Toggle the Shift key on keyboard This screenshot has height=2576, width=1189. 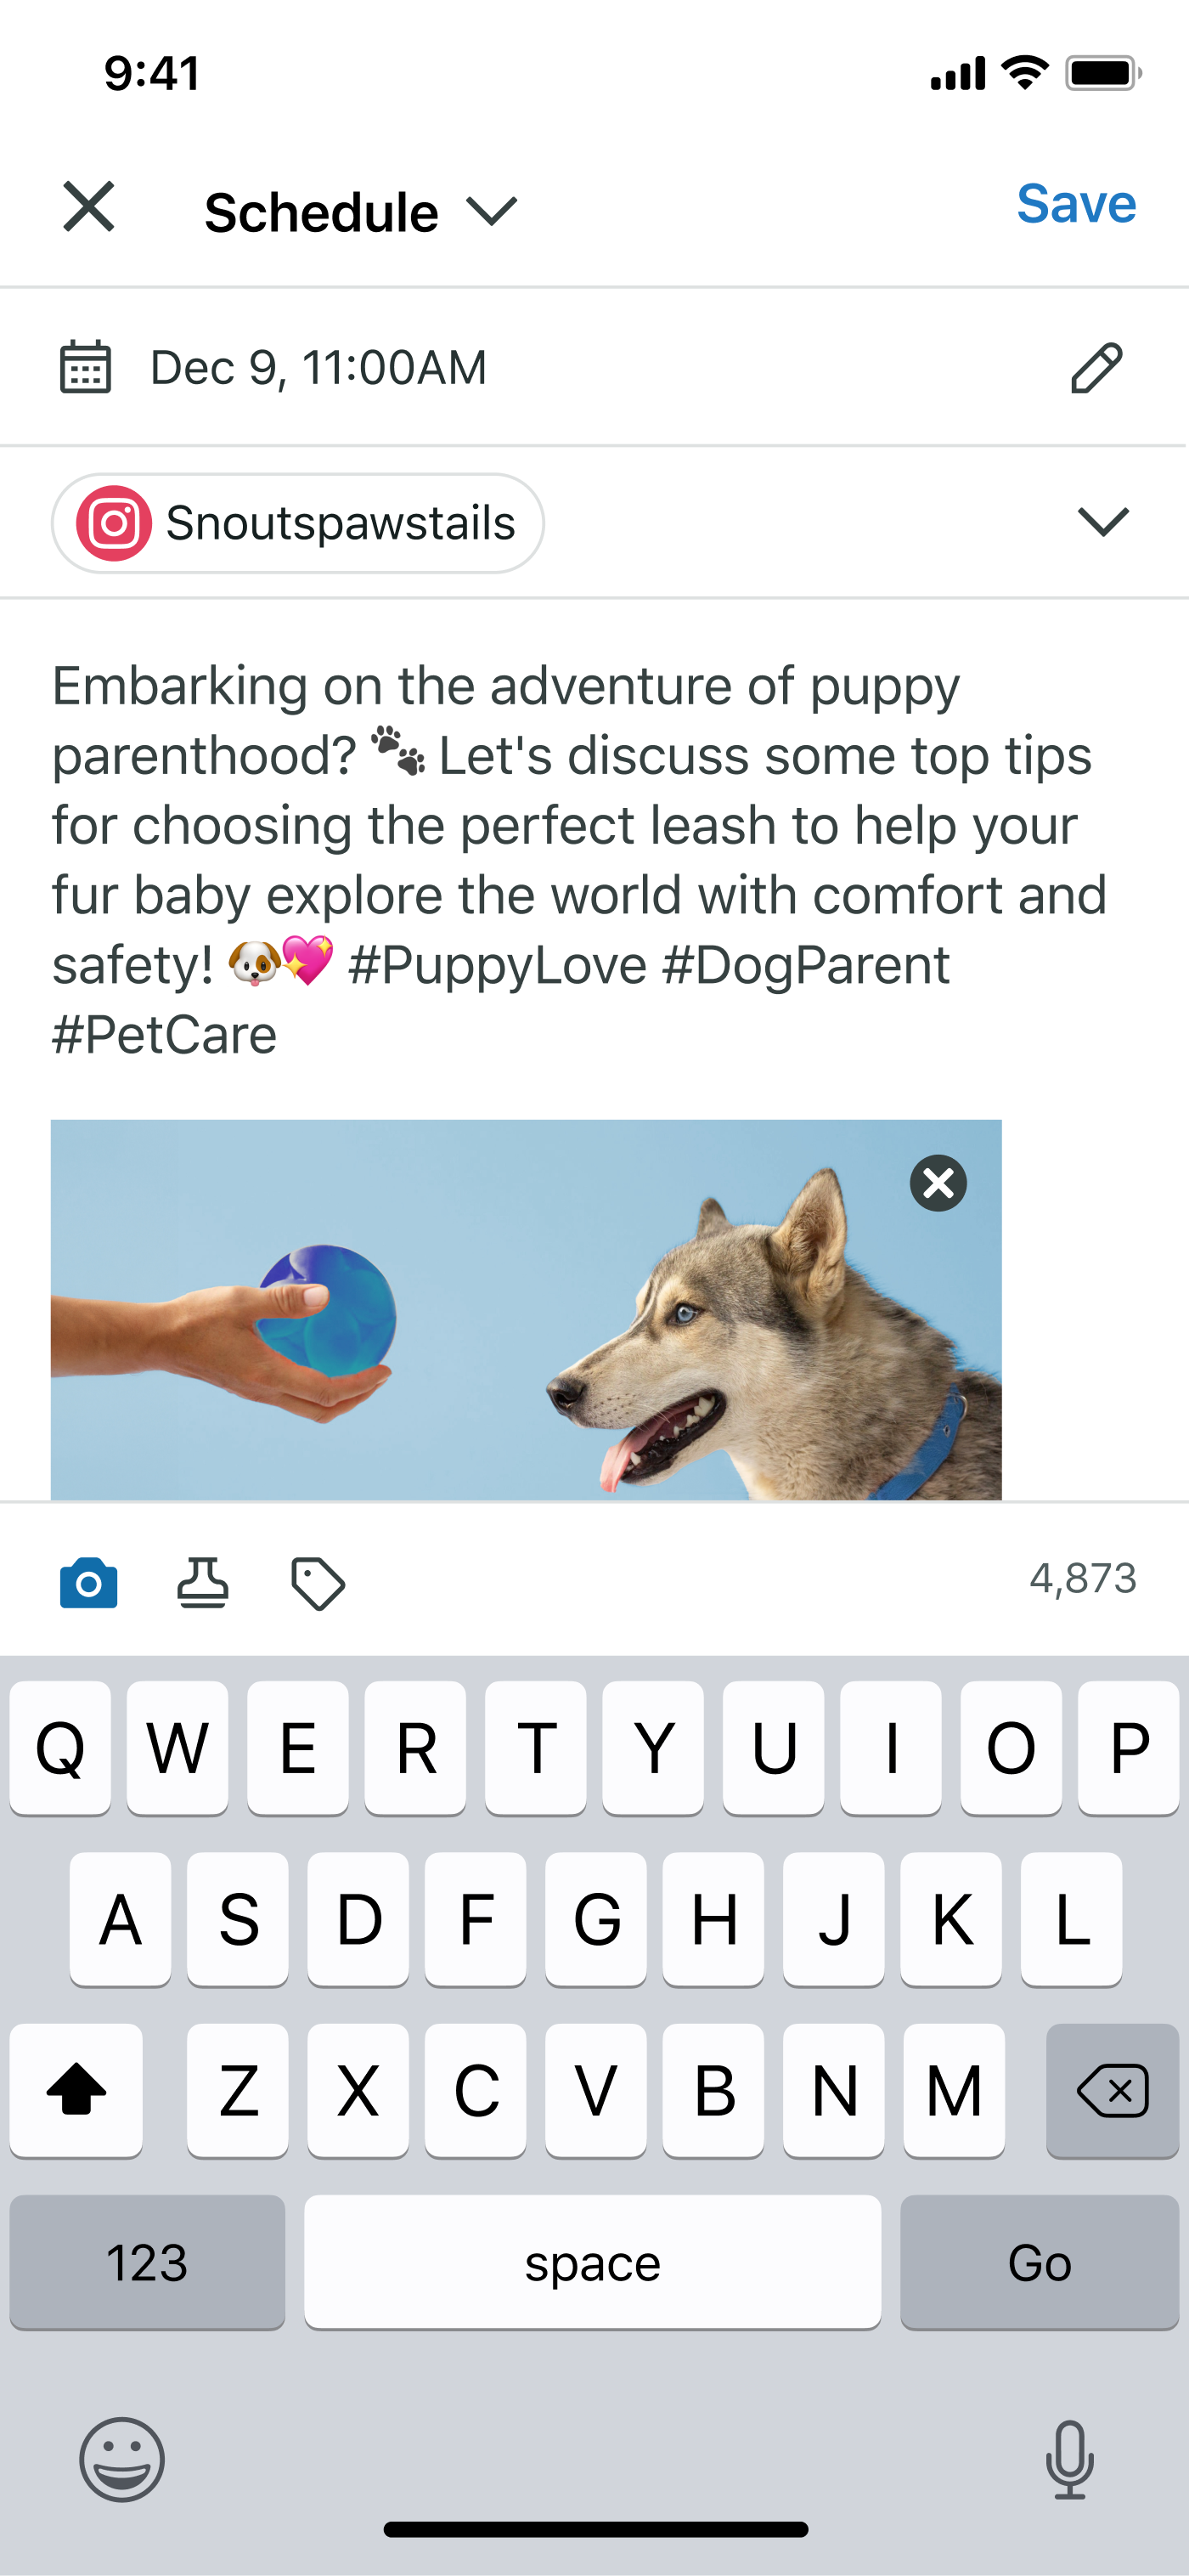[x=76, y=2090]
